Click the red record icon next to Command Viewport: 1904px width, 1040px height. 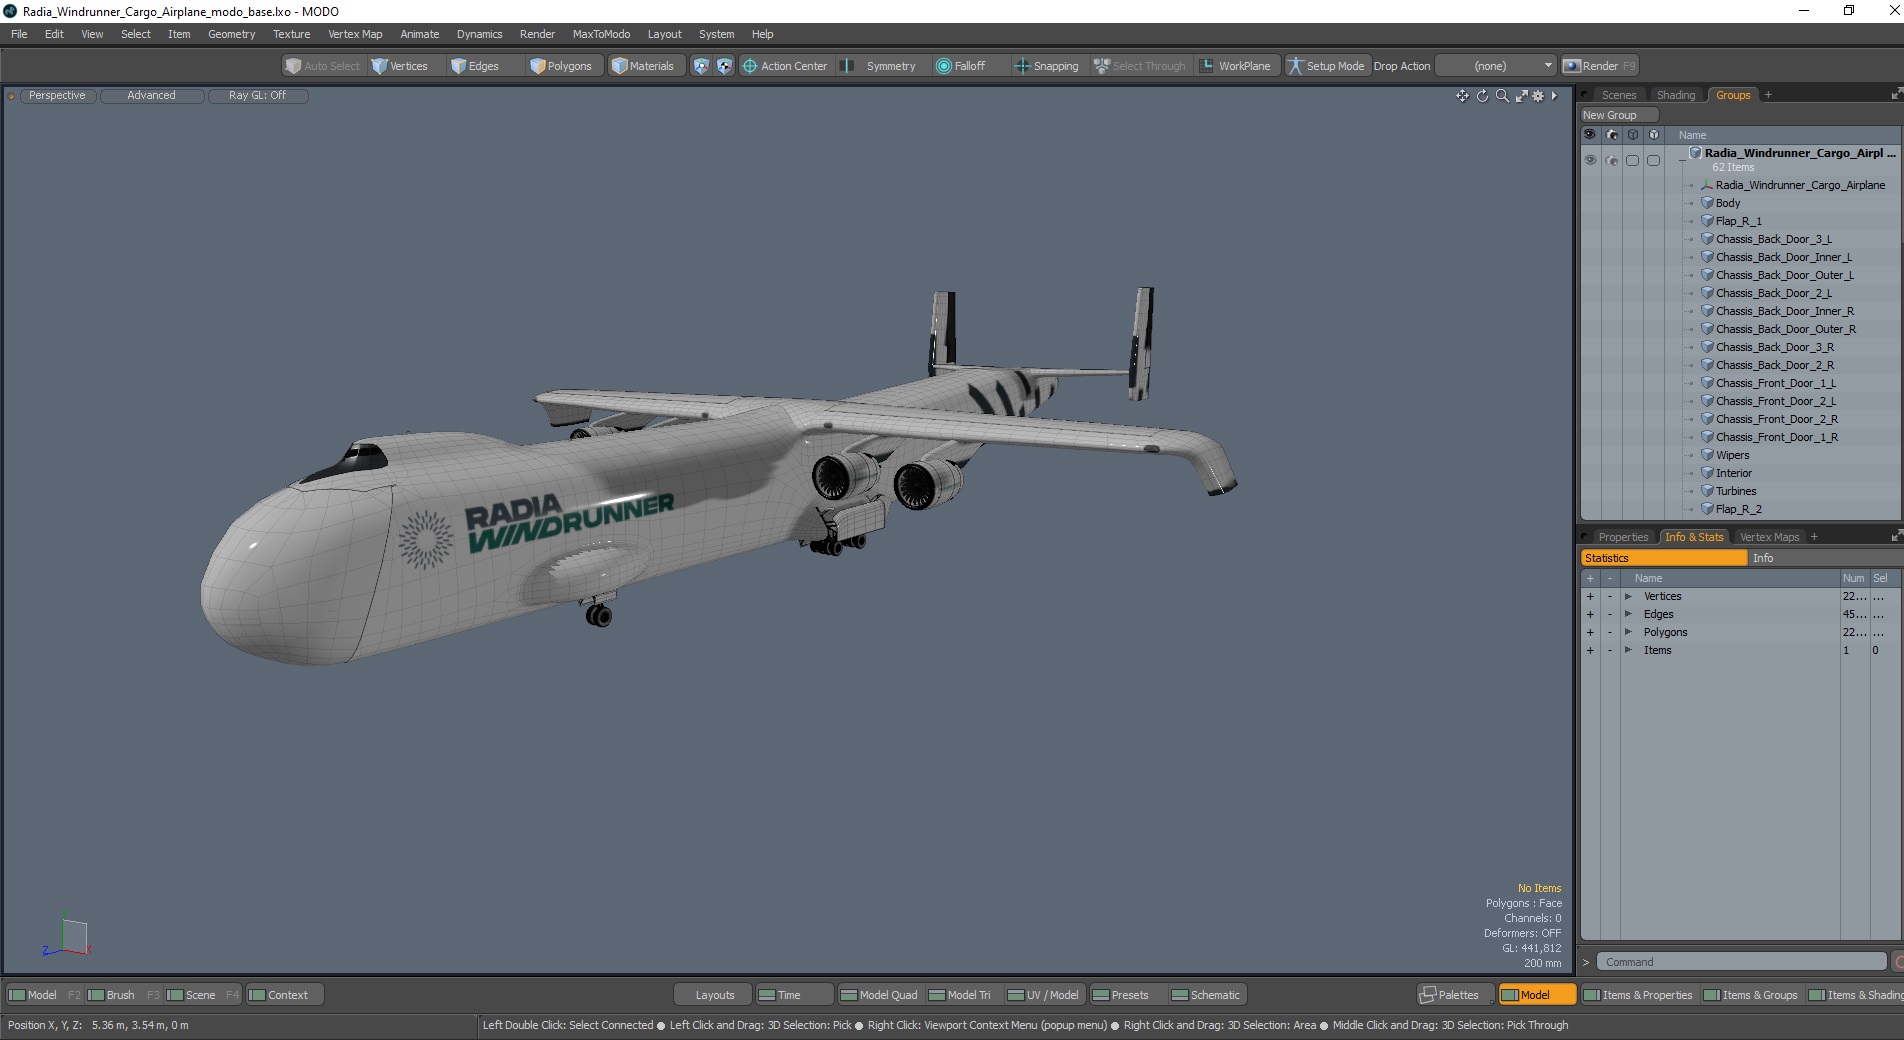1898,962
